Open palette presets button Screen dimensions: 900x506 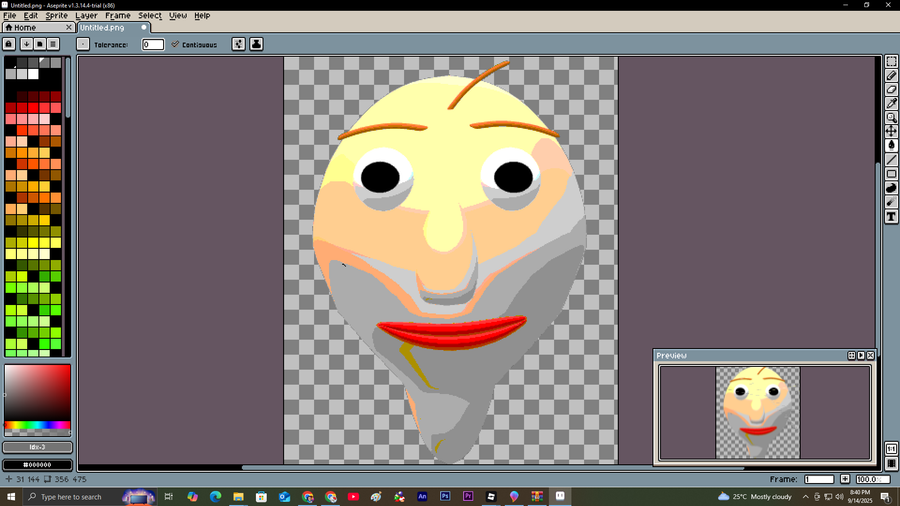tap(40, 44)
